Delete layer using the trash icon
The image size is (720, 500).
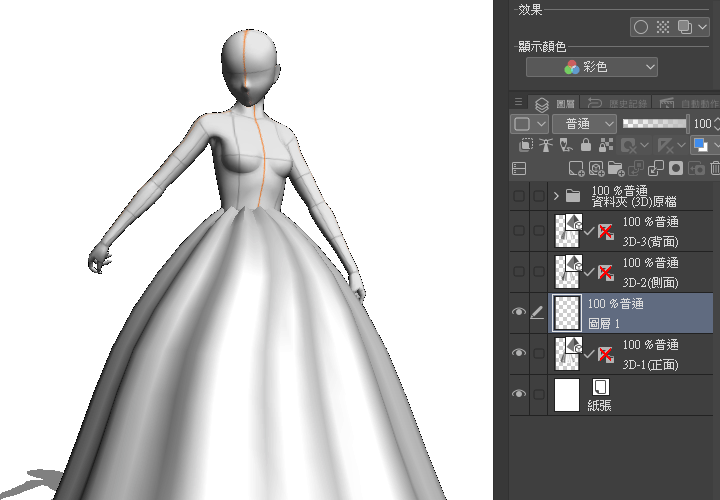(714, 169)
